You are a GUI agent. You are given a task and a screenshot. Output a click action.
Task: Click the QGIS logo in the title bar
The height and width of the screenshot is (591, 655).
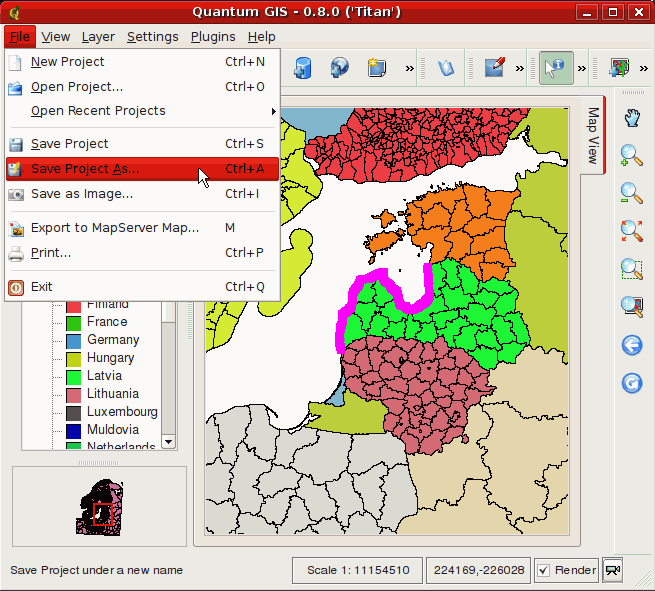15,12
